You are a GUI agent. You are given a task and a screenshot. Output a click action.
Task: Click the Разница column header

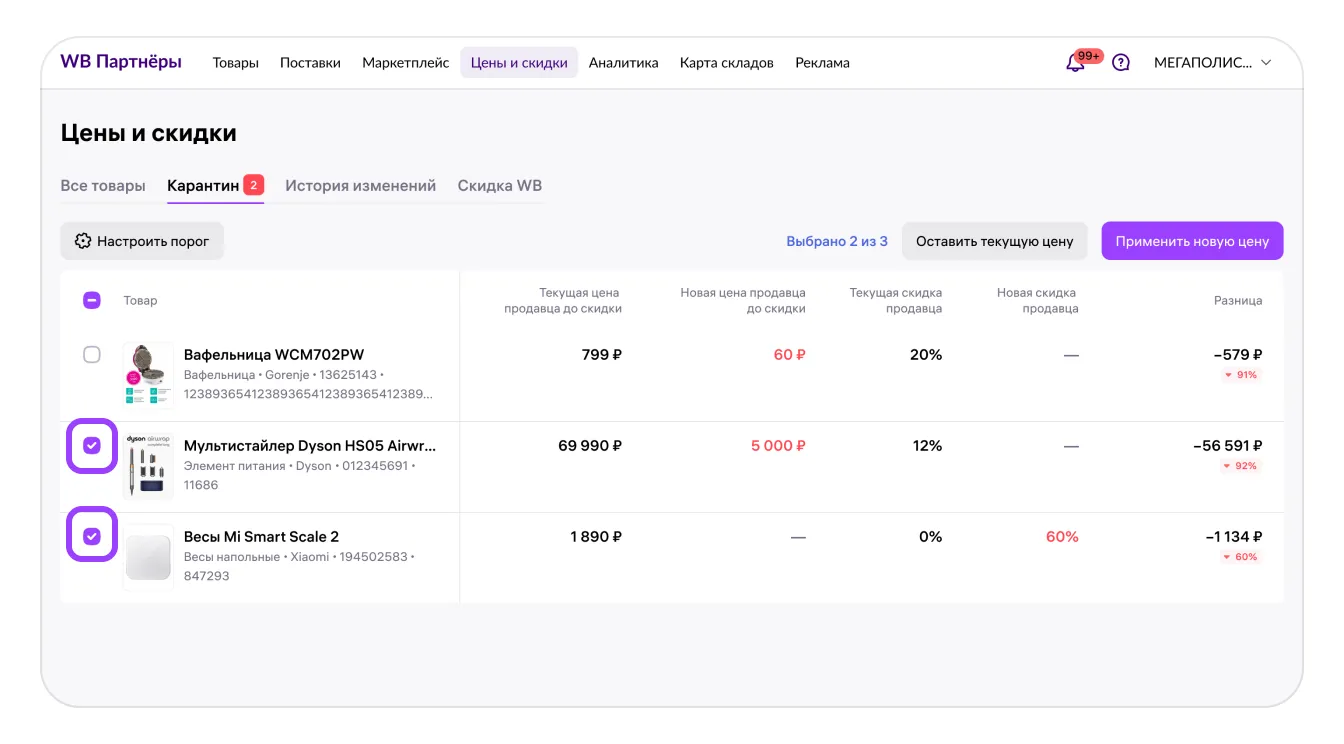click(x=1238, y=300)
